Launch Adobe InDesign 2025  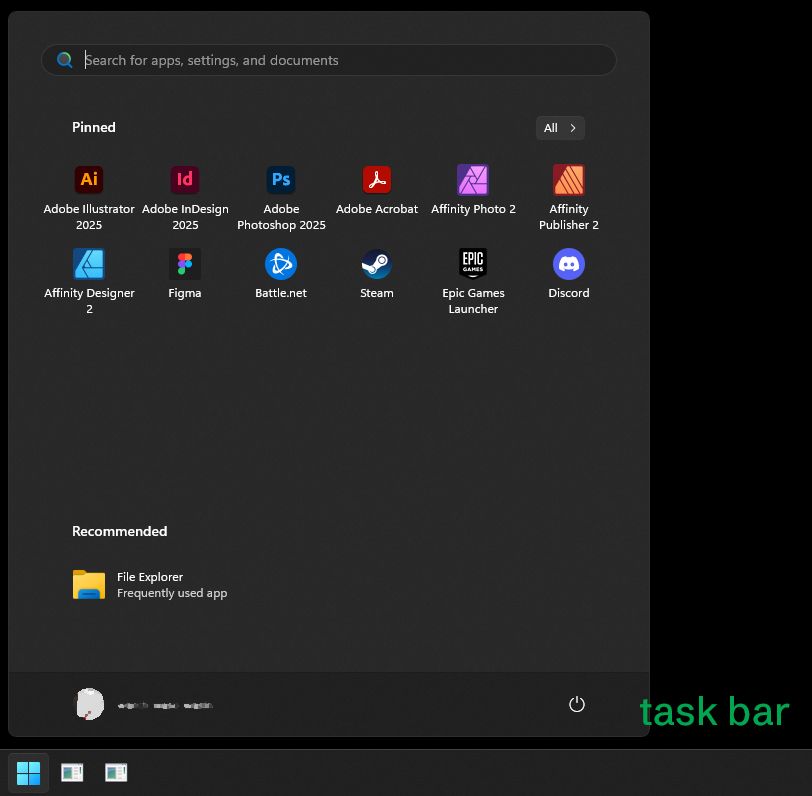pos(185,198)
